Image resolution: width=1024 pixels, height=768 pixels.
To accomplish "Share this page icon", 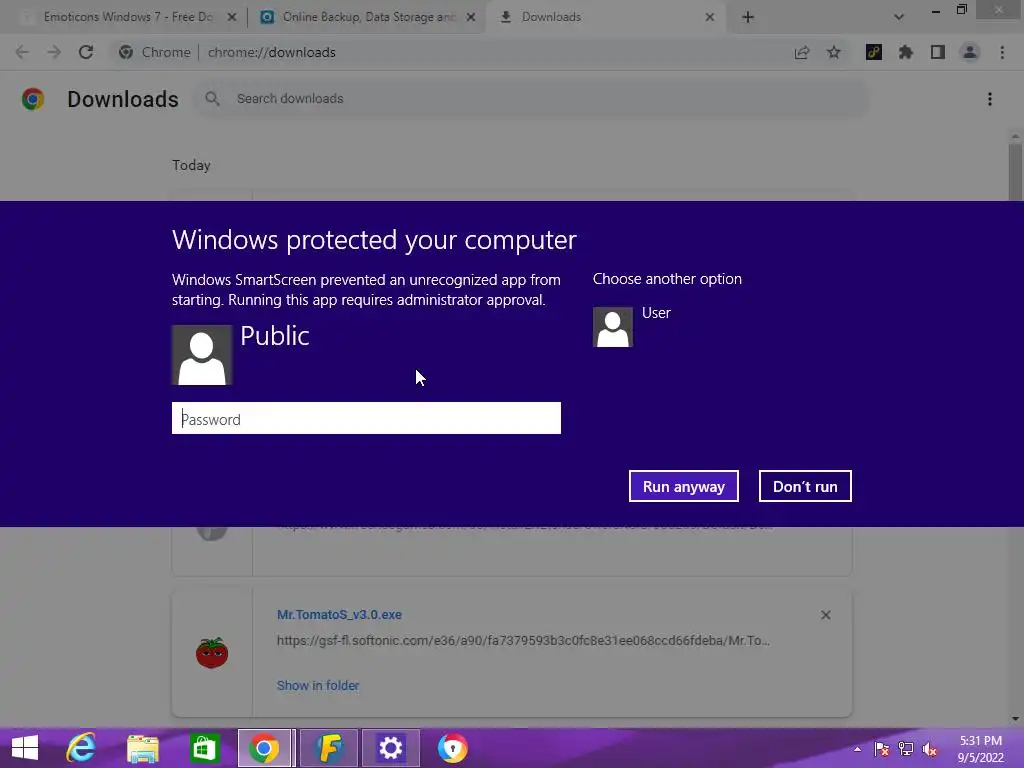I will 802,52.
